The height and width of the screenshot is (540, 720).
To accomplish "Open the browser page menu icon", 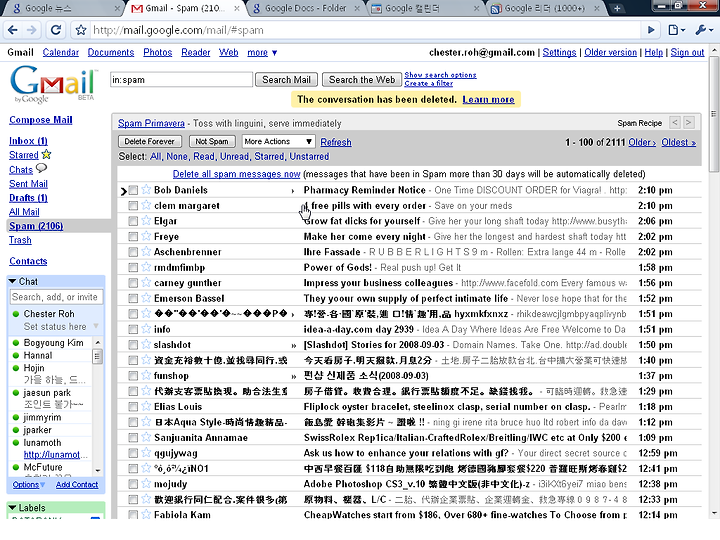I will pos(676,30).
